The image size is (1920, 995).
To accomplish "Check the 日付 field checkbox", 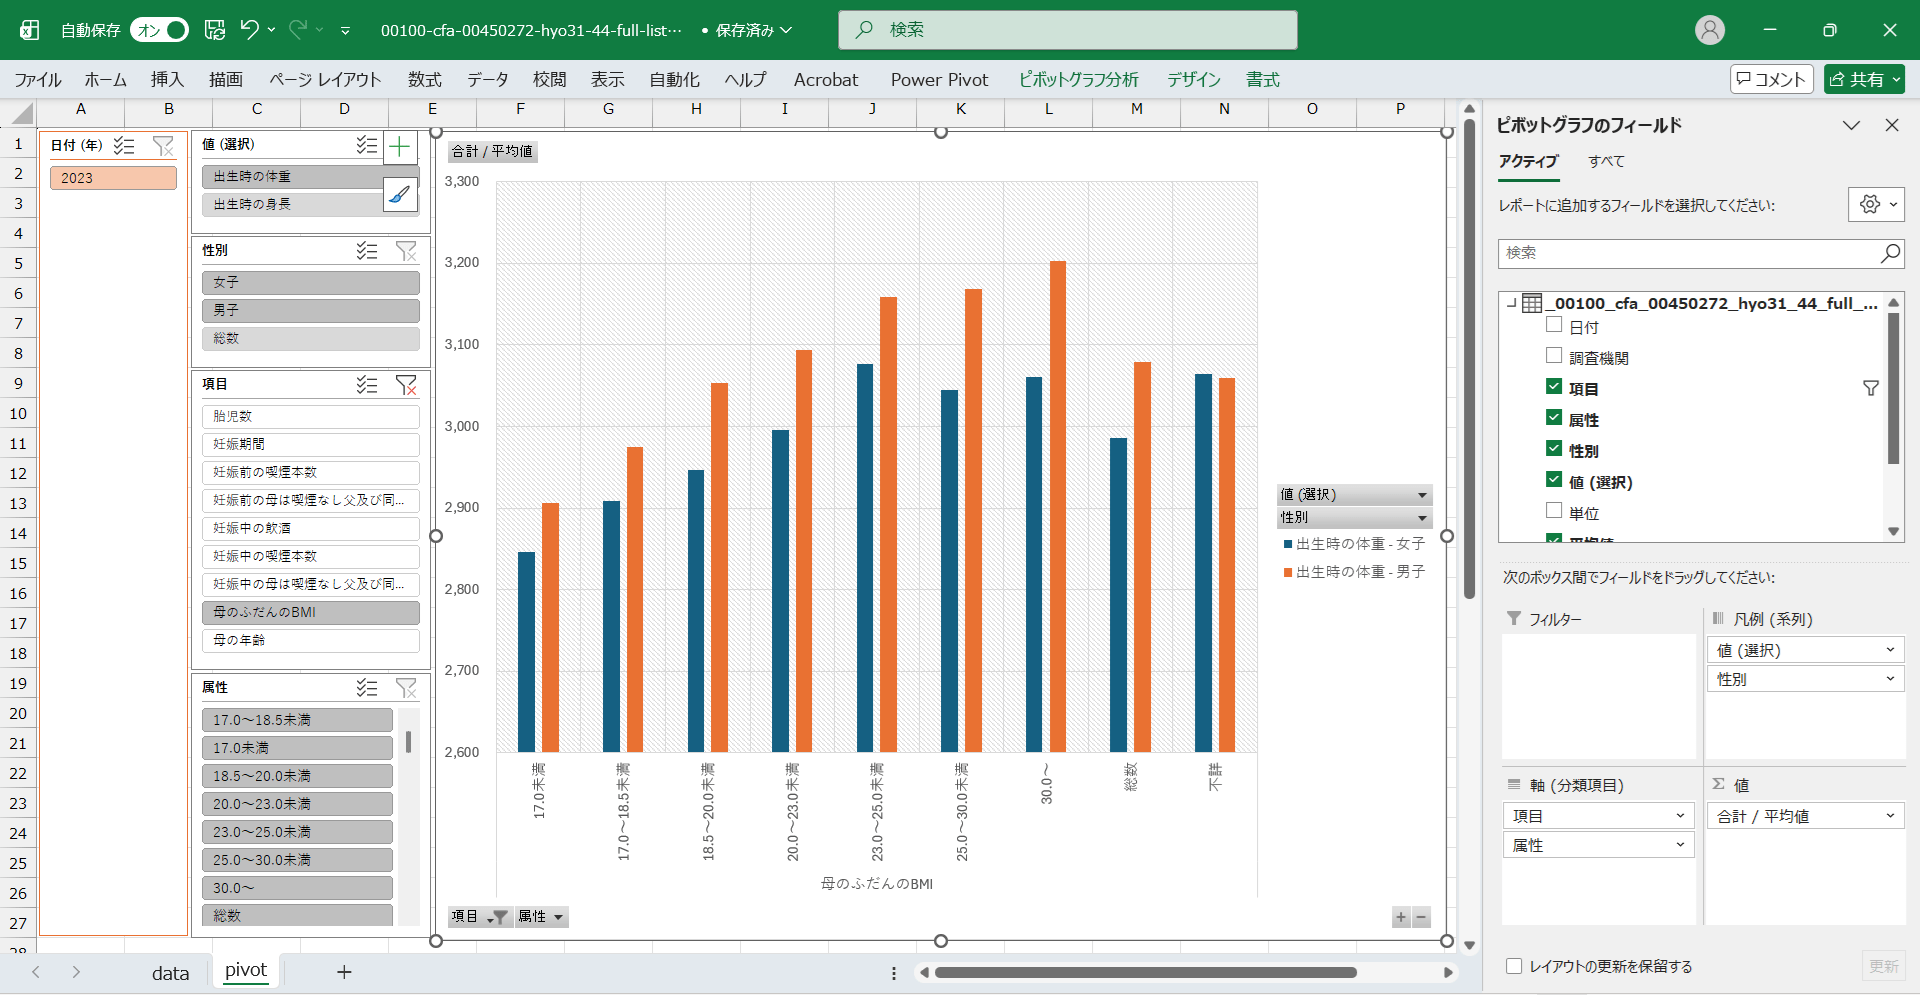I will pos(1554,325).
